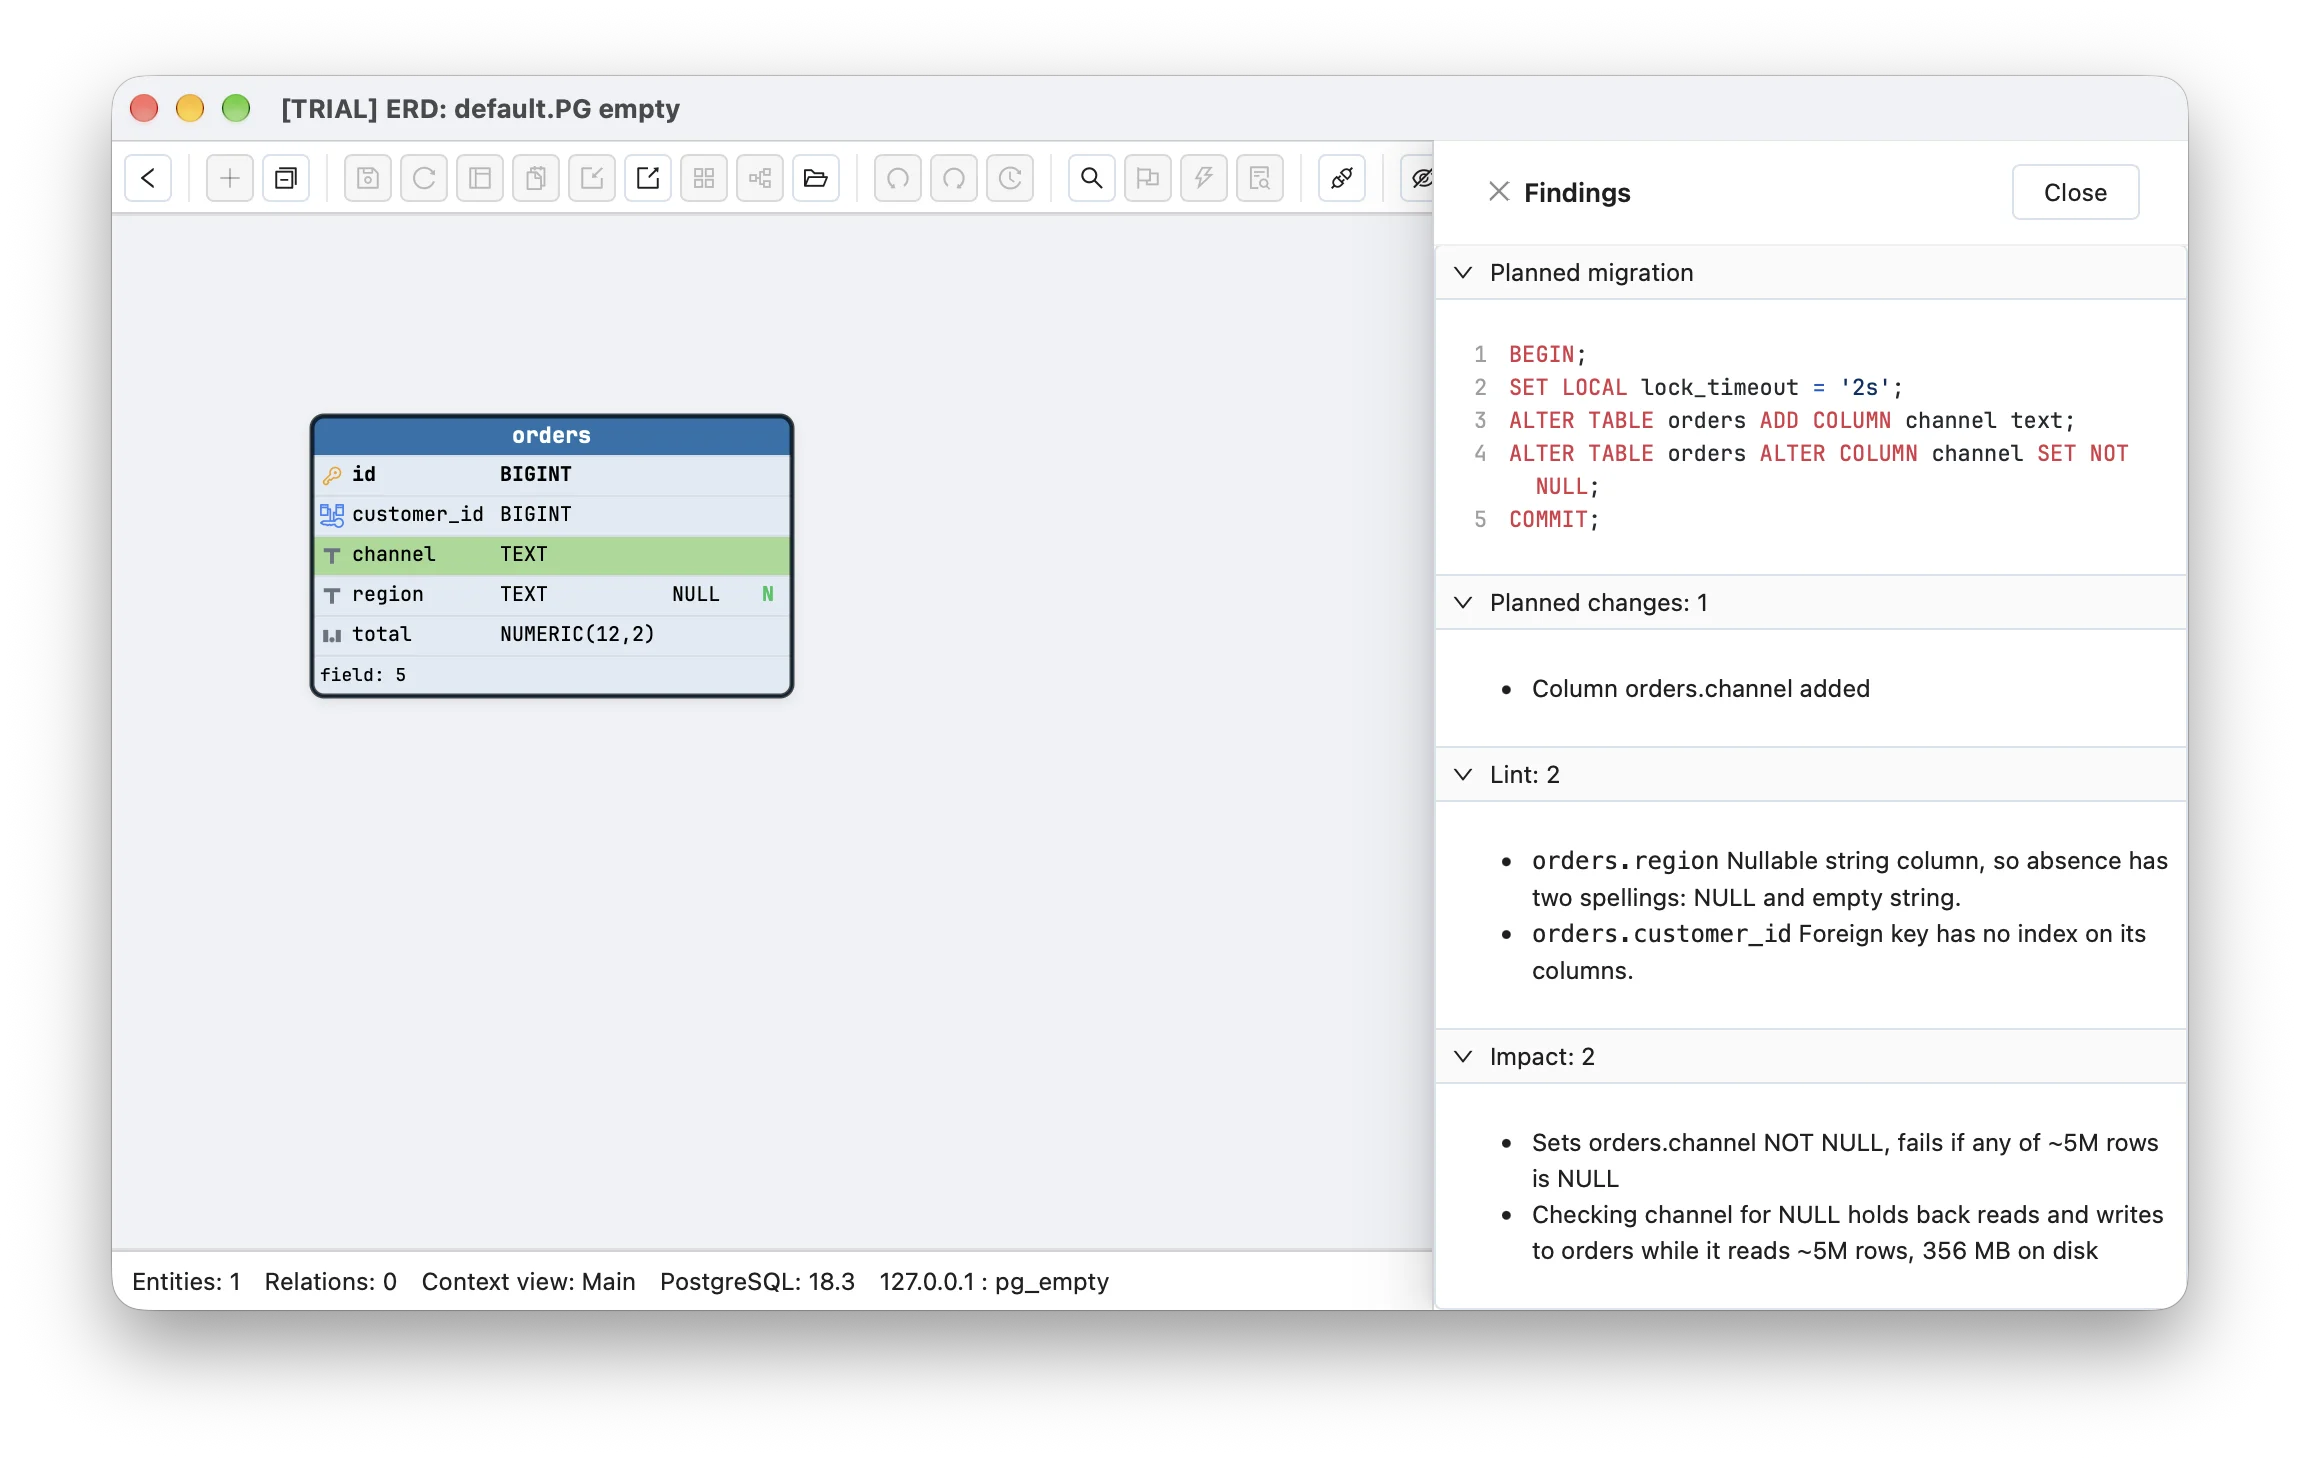Click the undo counterclockwise arrow icon
The height and width of the screenshot is (1458, 2300).
pyautogui.click(x=898, y=178)
